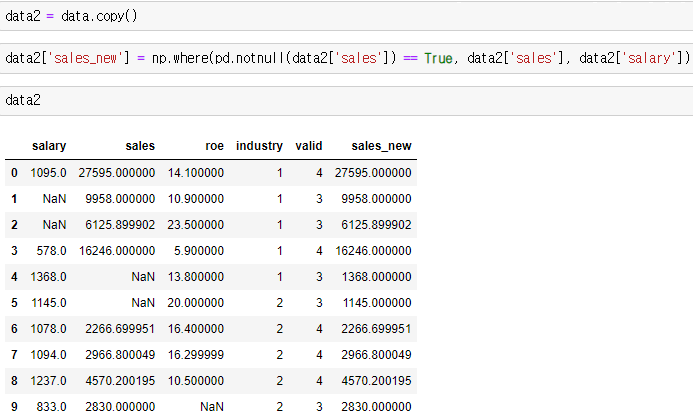Select row index 8 label
The height and width of the screenshot is (418, 693).
click(x=14, y=381)
